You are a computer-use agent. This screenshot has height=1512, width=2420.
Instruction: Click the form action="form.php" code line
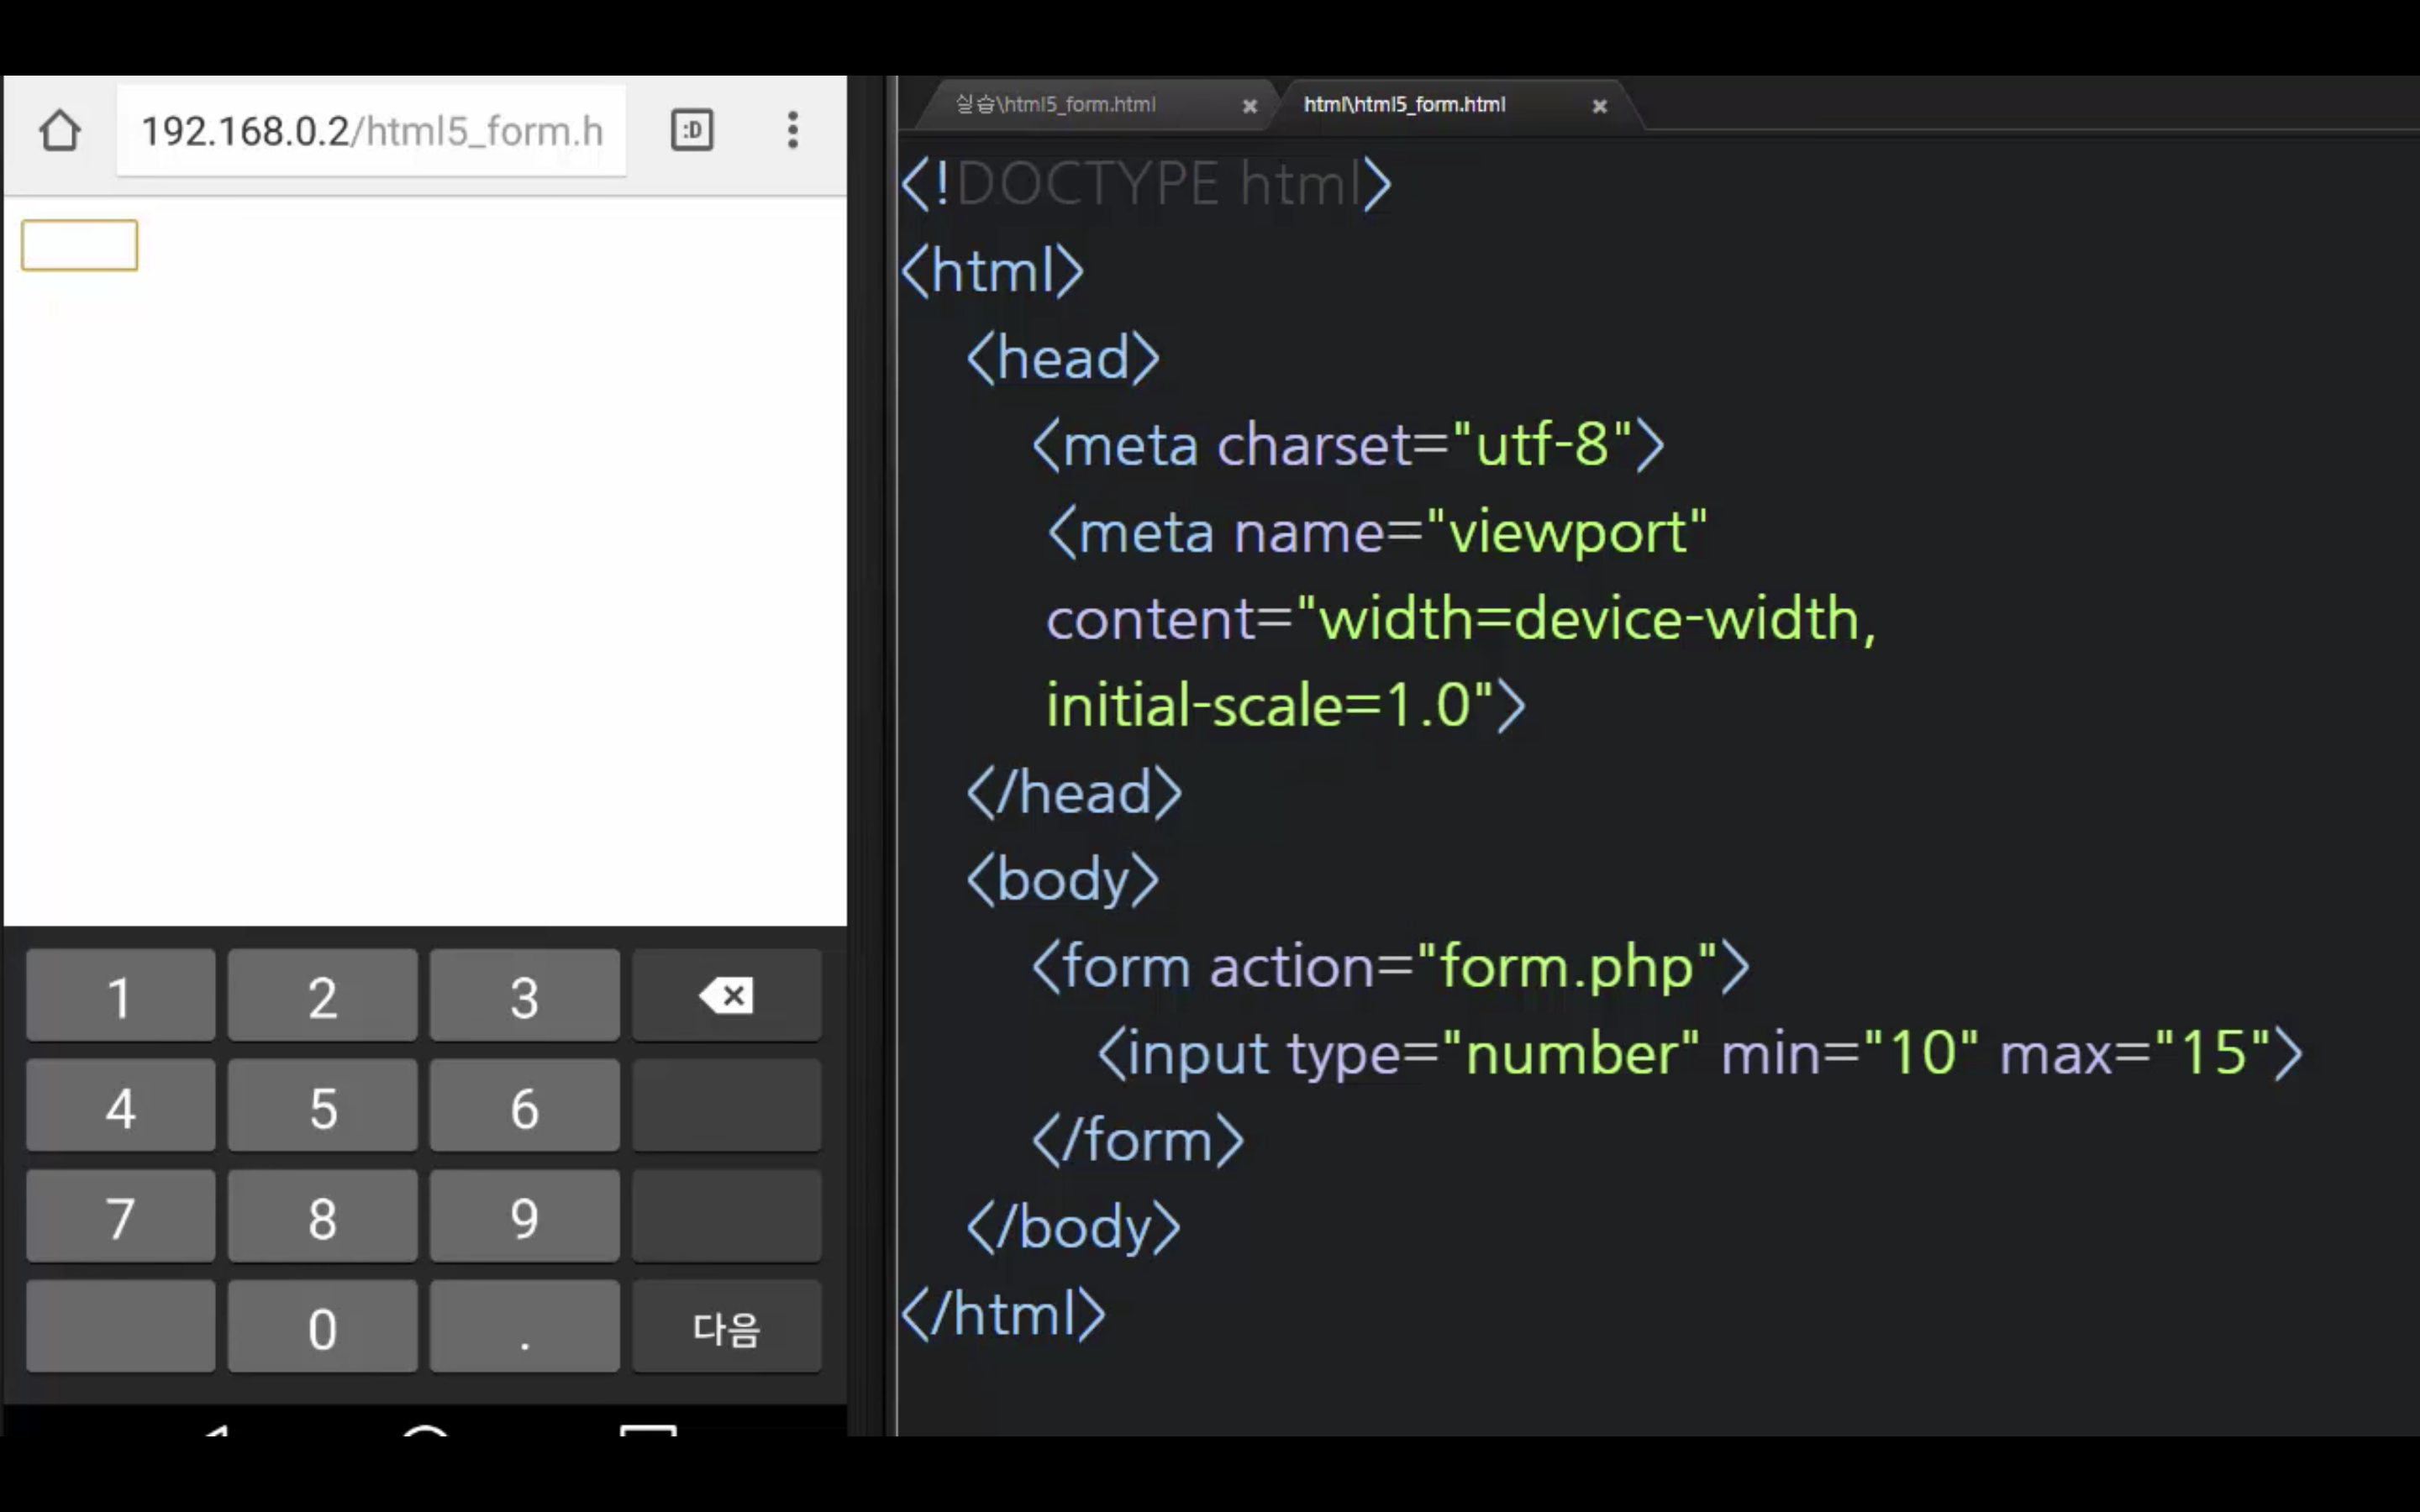[x=1390, y=967]
